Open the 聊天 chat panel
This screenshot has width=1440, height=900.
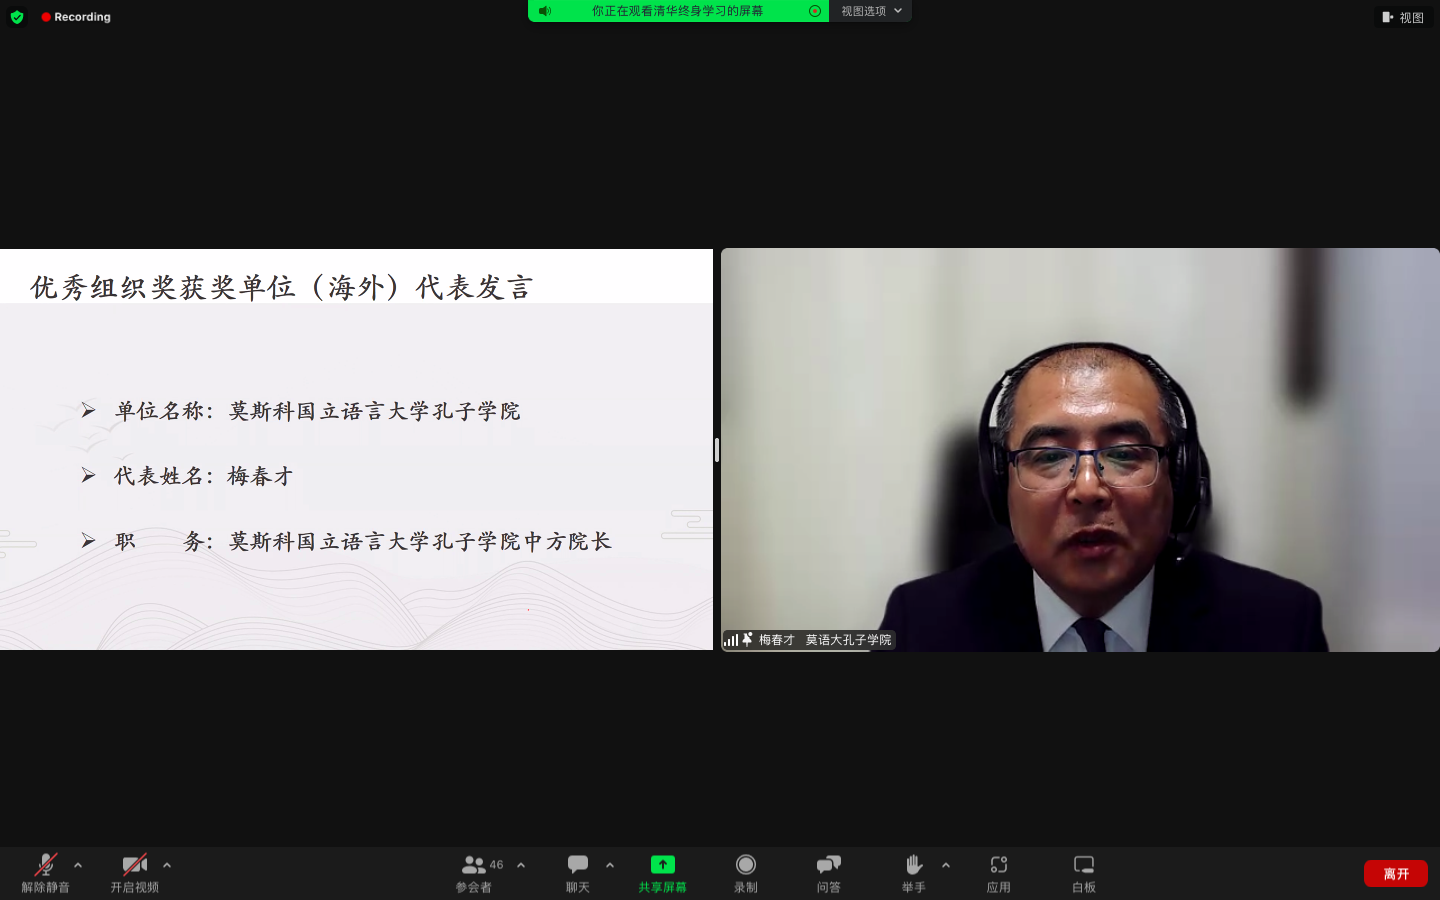[x=578, y=873]
